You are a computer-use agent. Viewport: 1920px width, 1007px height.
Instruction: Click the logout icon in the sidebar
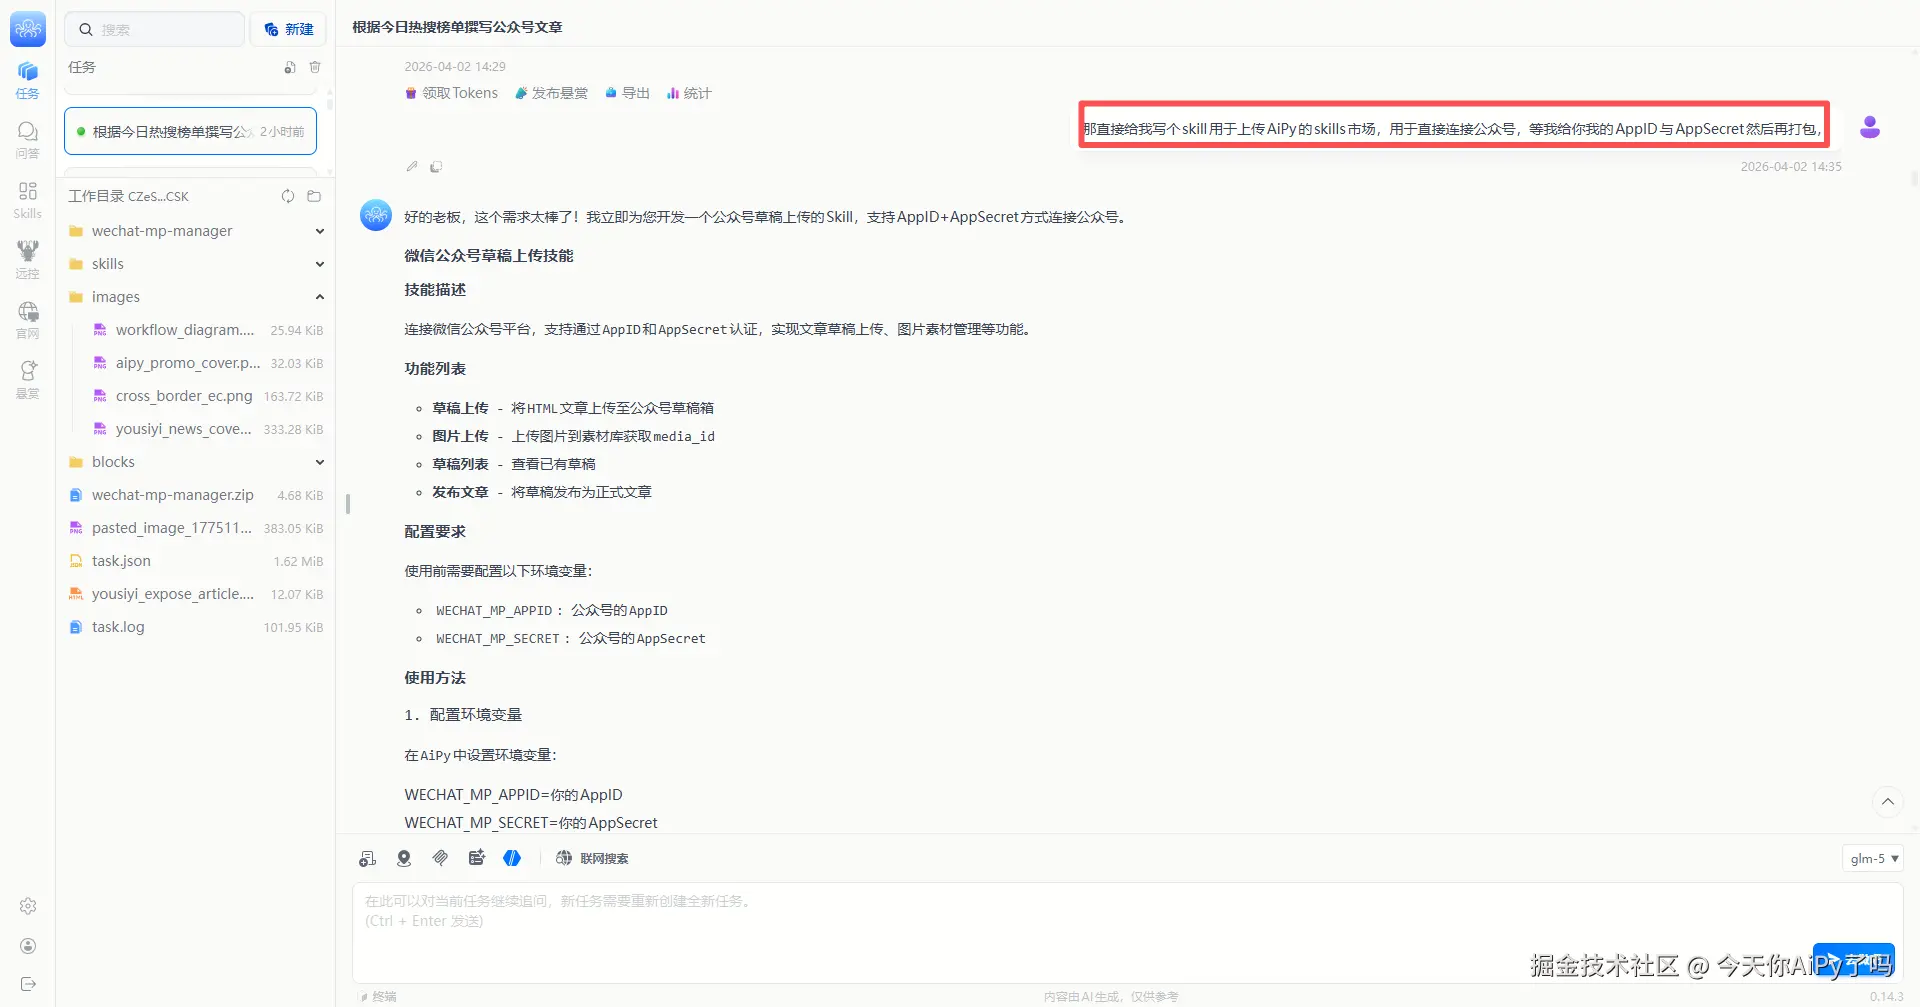[x=28, y=984]
